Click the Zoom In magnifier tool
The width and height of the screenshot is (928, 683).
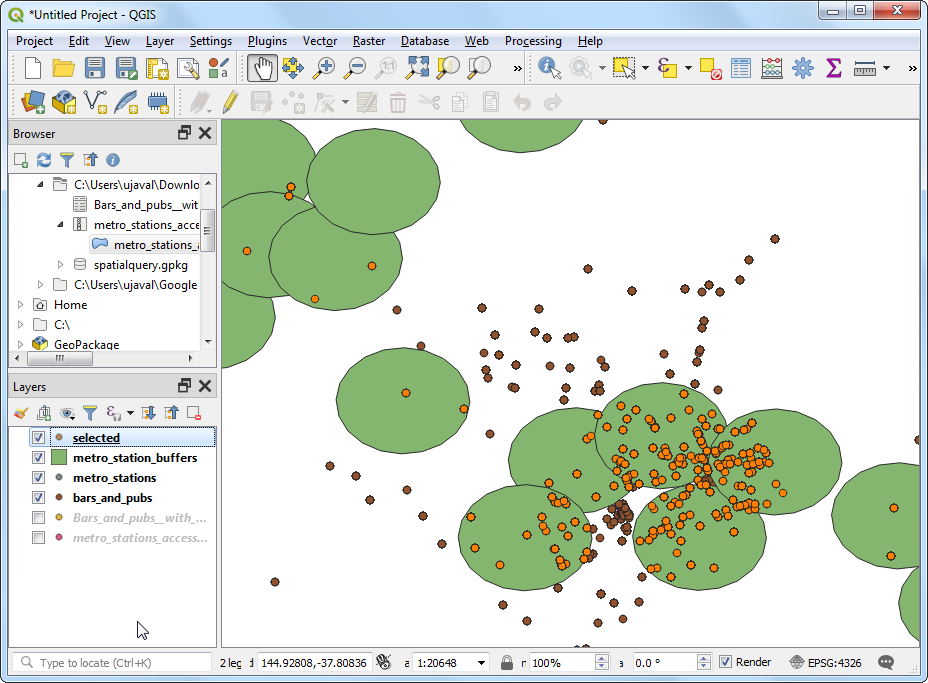(x=324, y=68)
